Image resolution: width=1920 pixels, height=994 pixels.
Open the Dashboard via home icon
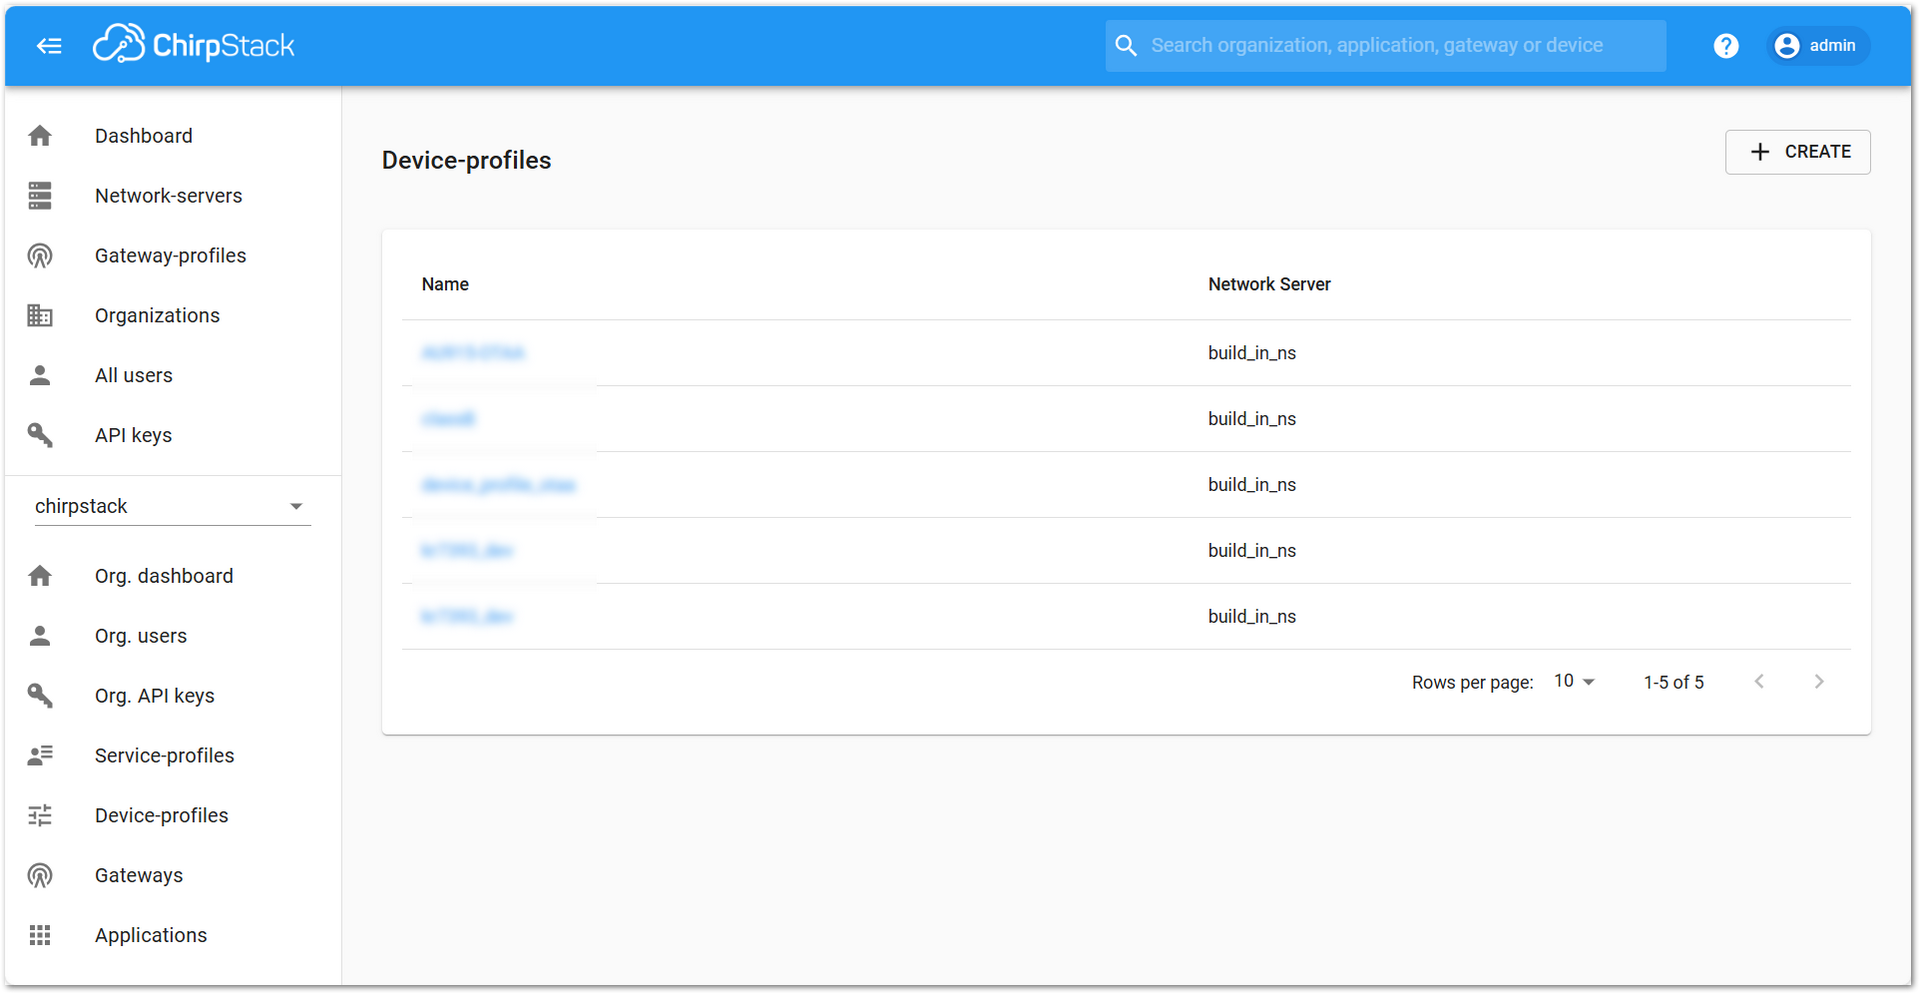point(40,135)
